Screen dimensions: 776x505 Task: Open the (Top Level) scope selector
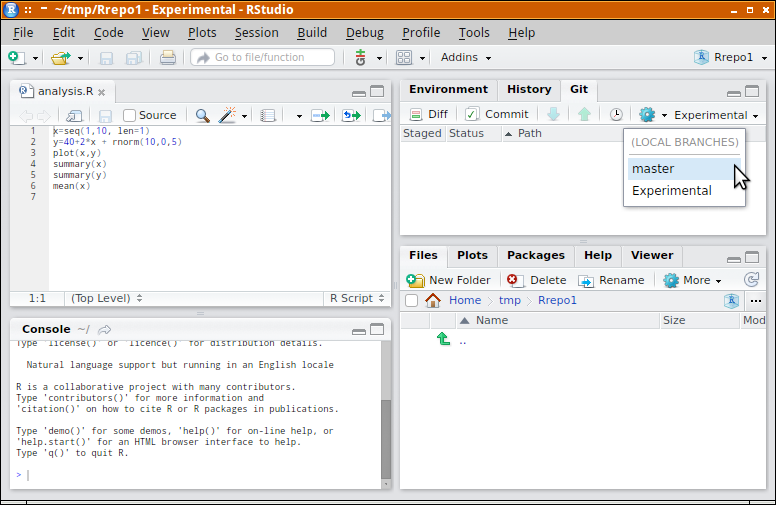click(106, 298)
